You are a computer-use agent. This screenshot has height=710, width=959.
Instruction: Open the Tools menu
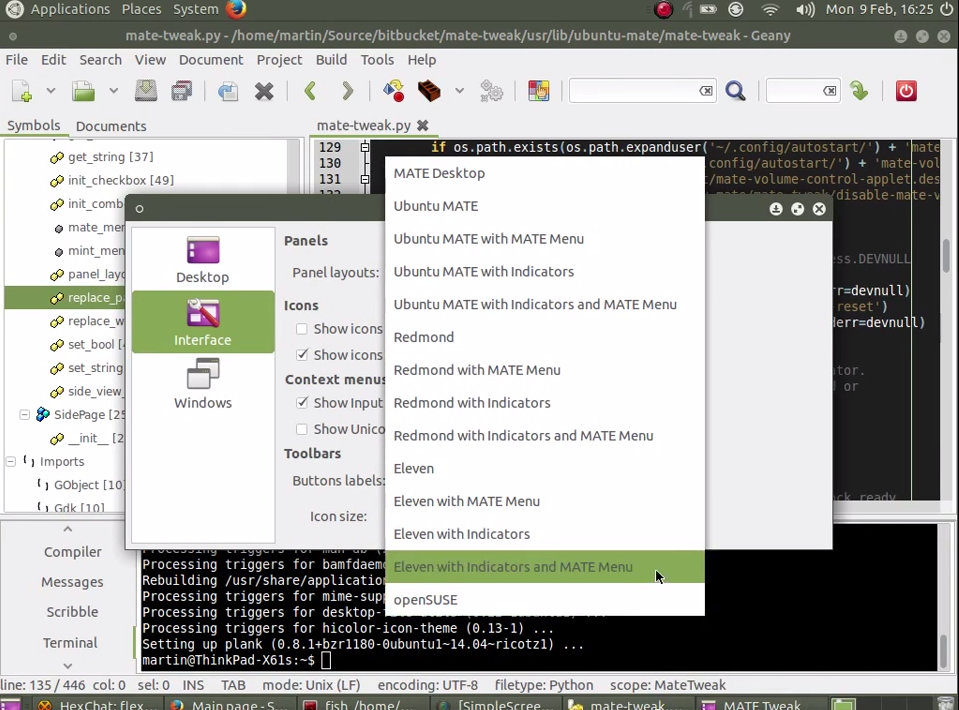(x=377, y=60)
